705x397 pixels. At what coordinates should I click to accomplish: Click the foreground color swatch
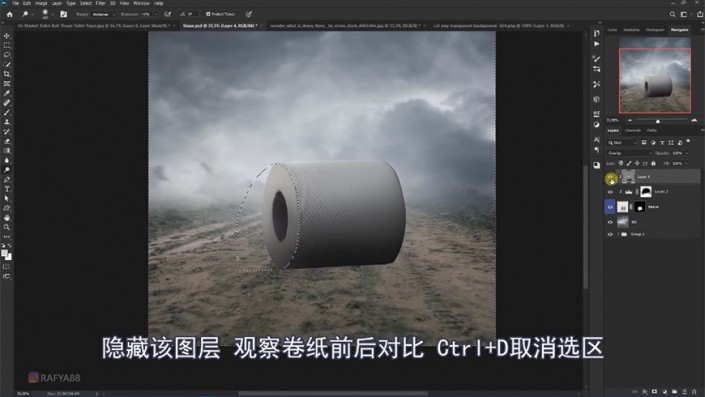[4, 253]
